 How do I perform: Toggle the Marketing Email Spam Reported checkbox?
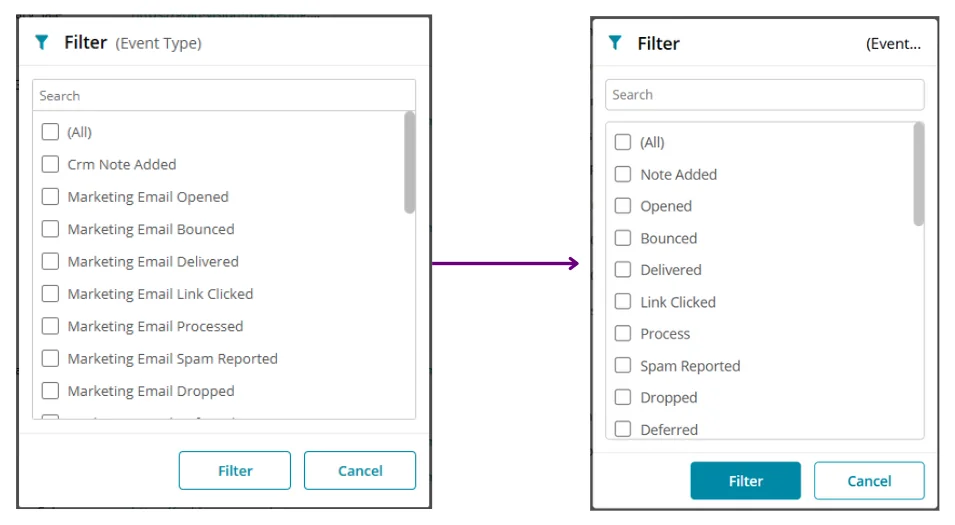50,359
